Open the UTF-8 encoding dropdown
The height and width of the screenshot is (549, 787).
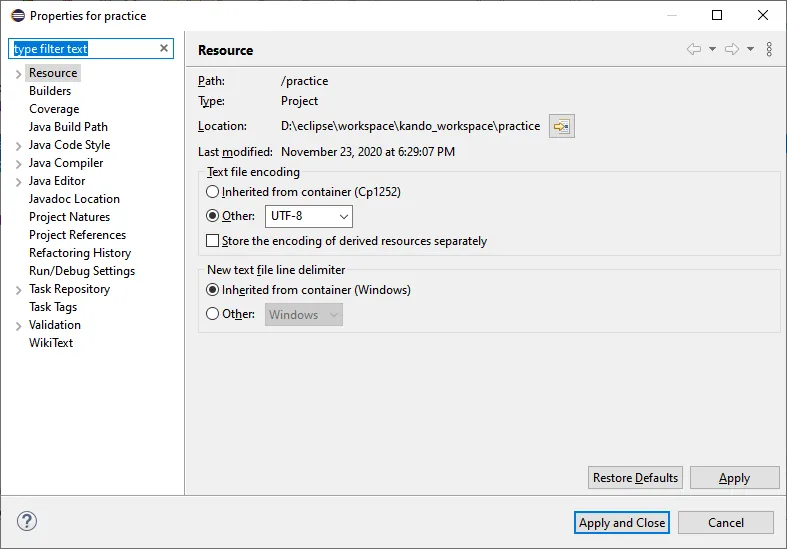point(308,216)
